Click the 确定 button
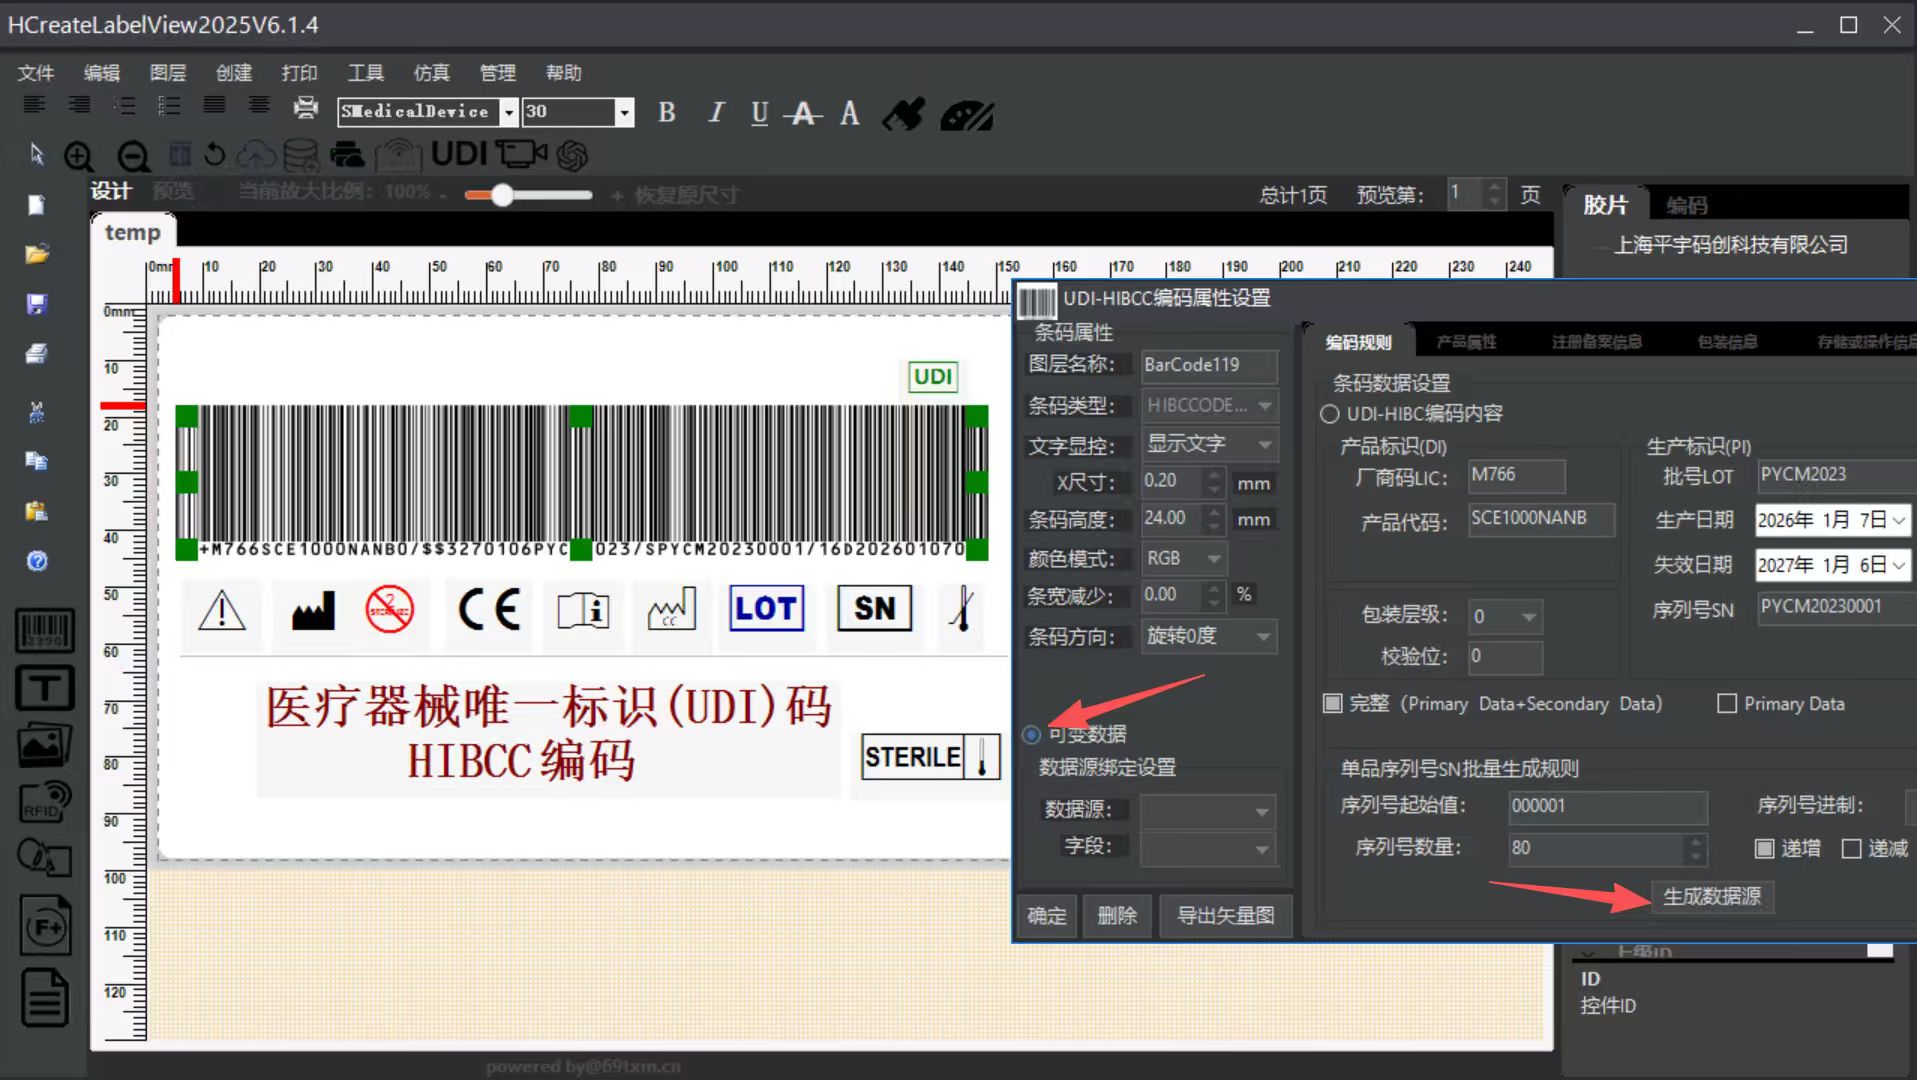Viewport: 1917px width, 1080px height. coord(1047,916)
